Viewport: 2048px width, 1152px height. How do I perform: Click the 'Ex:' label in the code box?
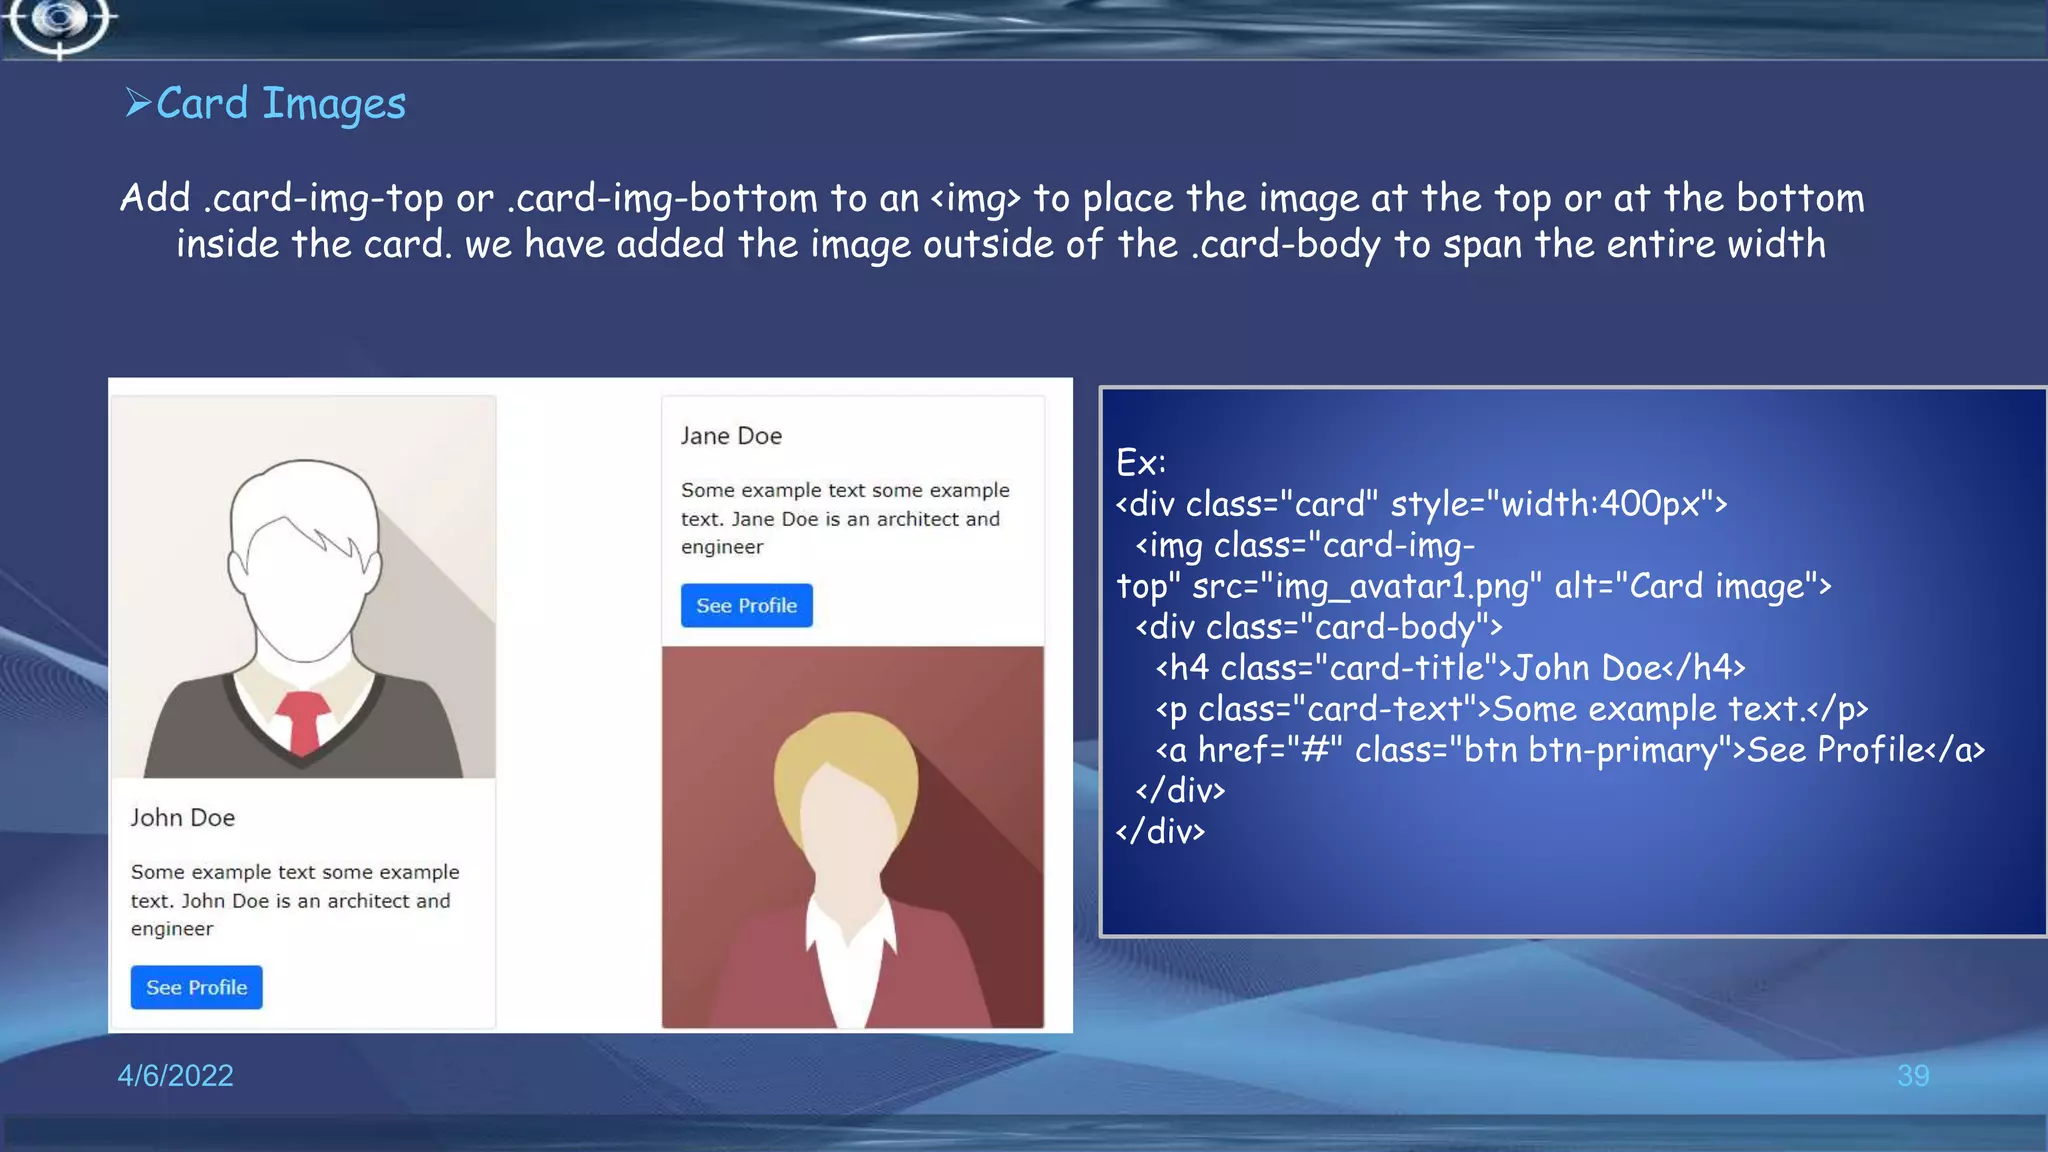point(1141,462)
